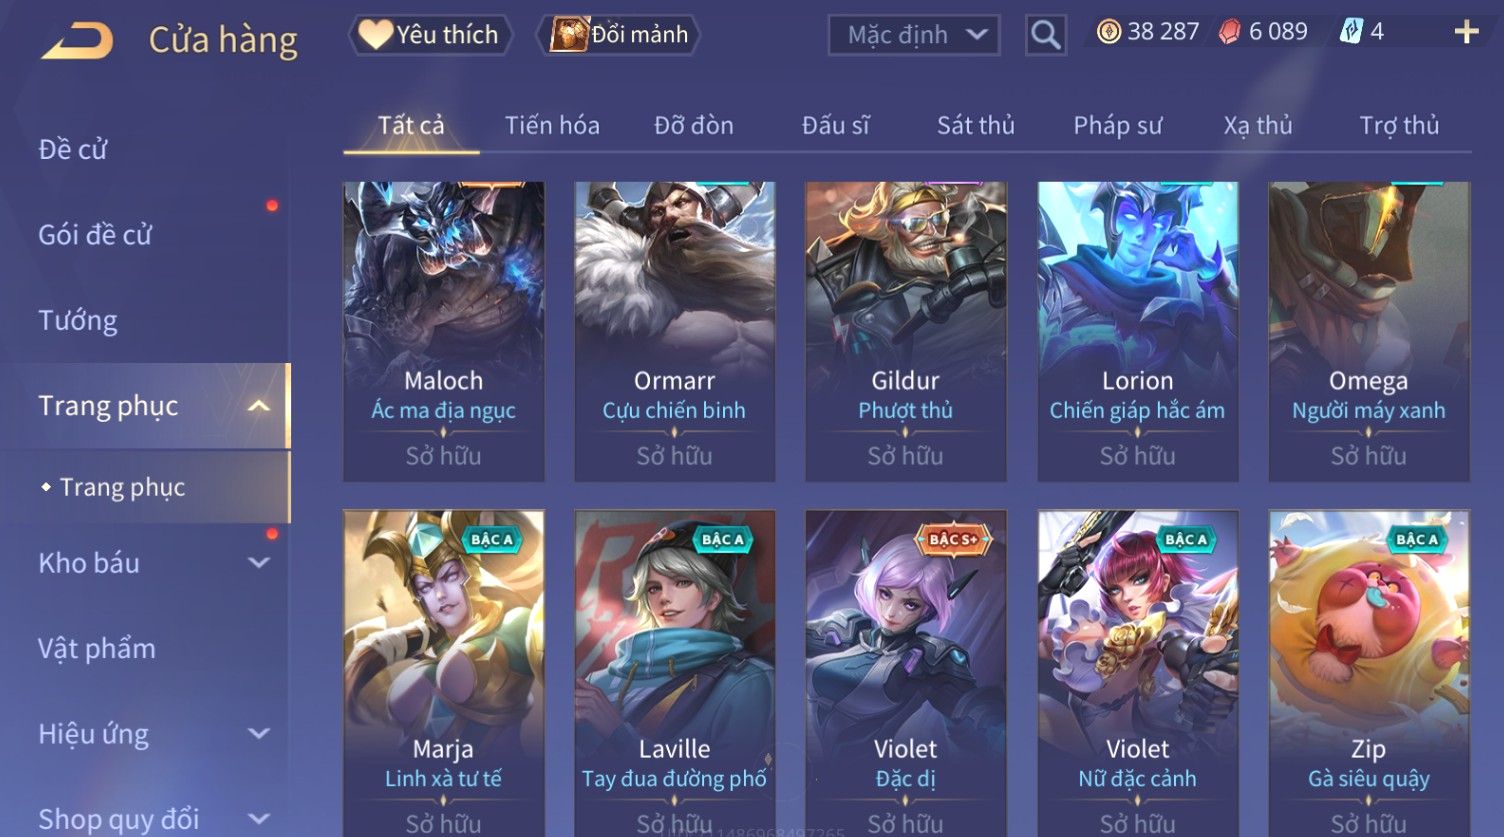
Task: Go to Tướng in sidebar
Action: pyautogui.click(x=78, y=320)
